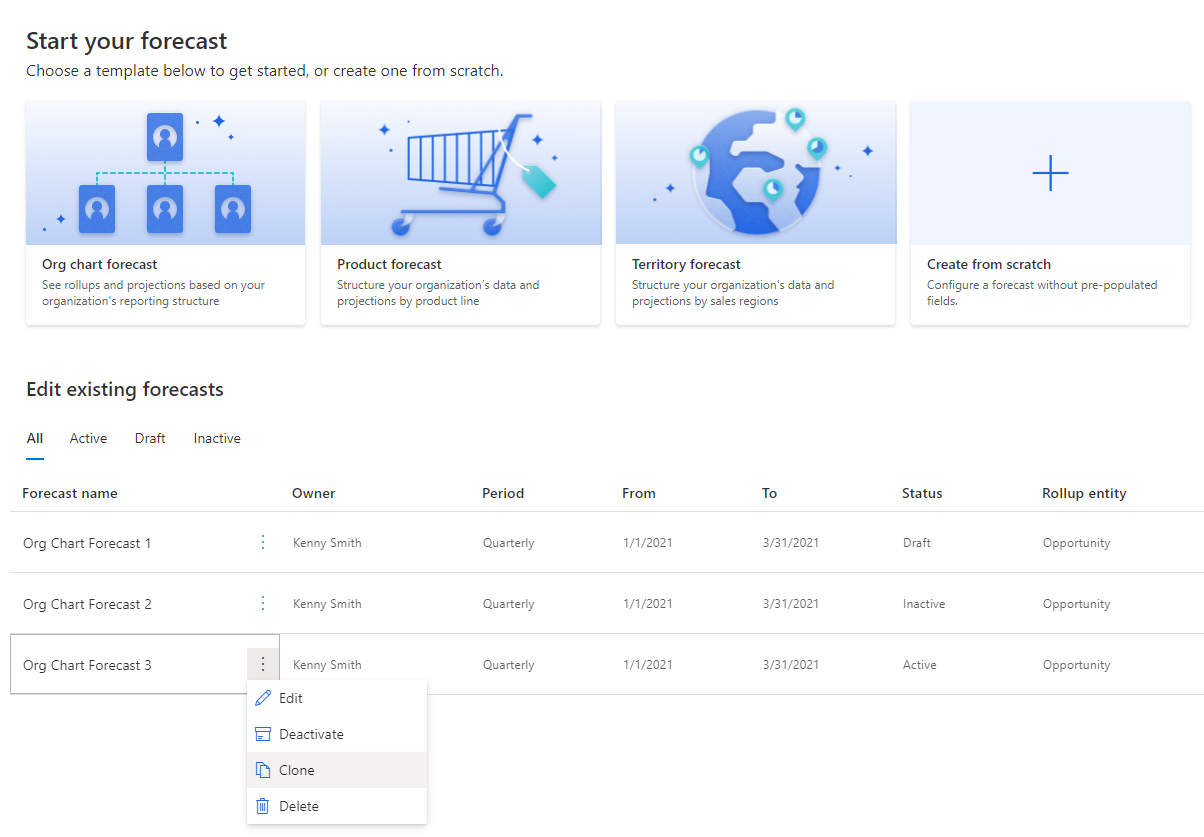
Task: Switch to the Inactive forecasts tab
Action: [x=217, y=438]
